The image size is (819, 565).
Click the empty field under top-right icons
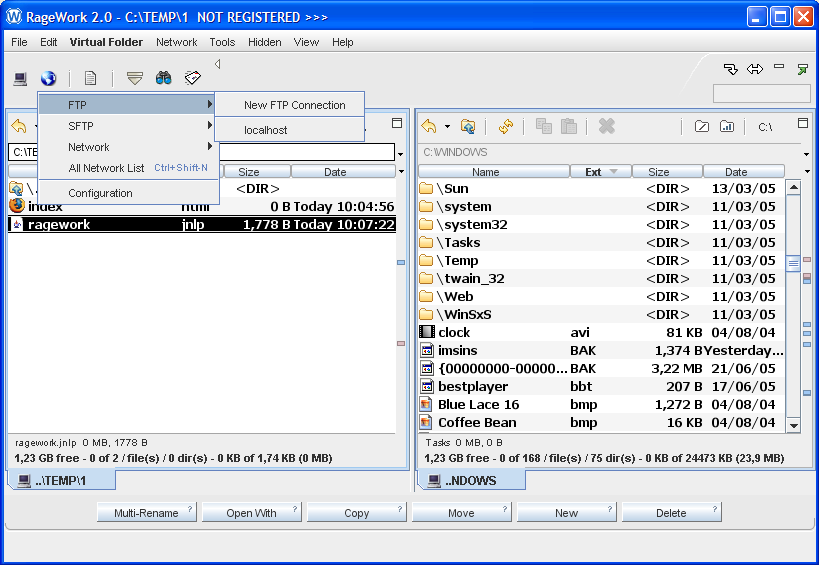click(x=762, y=94)
